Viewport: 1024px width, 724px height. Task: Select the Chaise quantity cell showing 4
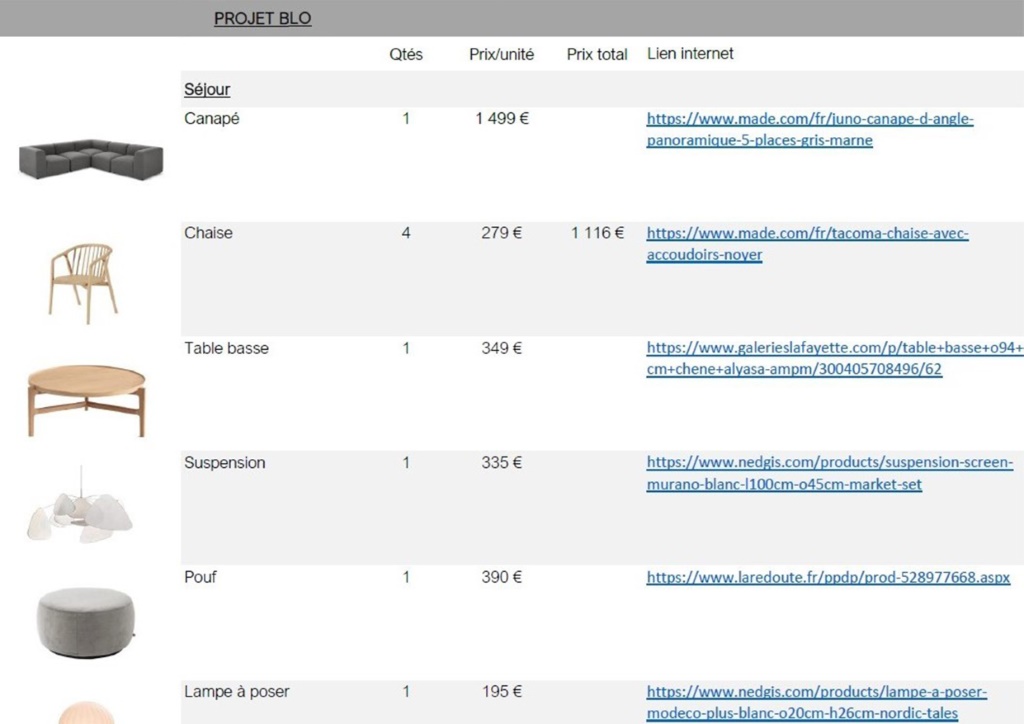click(406, 233)
